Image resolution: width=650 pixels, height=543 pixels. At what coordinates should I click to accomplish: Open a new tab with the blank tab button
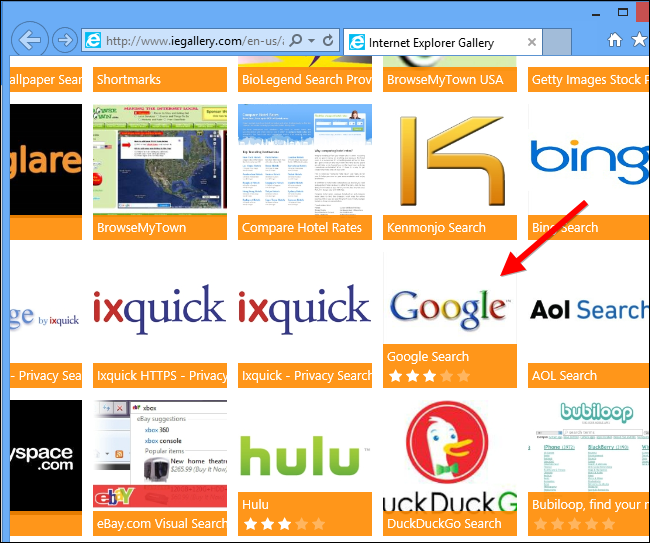557,42
